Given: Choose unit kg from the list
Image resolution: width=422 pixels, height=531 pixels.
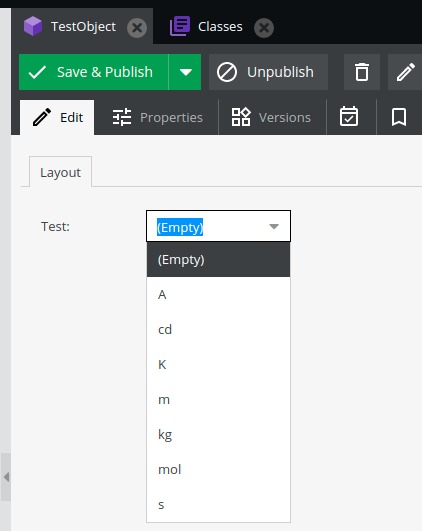Looking at the screenshot, I should 218,434.
